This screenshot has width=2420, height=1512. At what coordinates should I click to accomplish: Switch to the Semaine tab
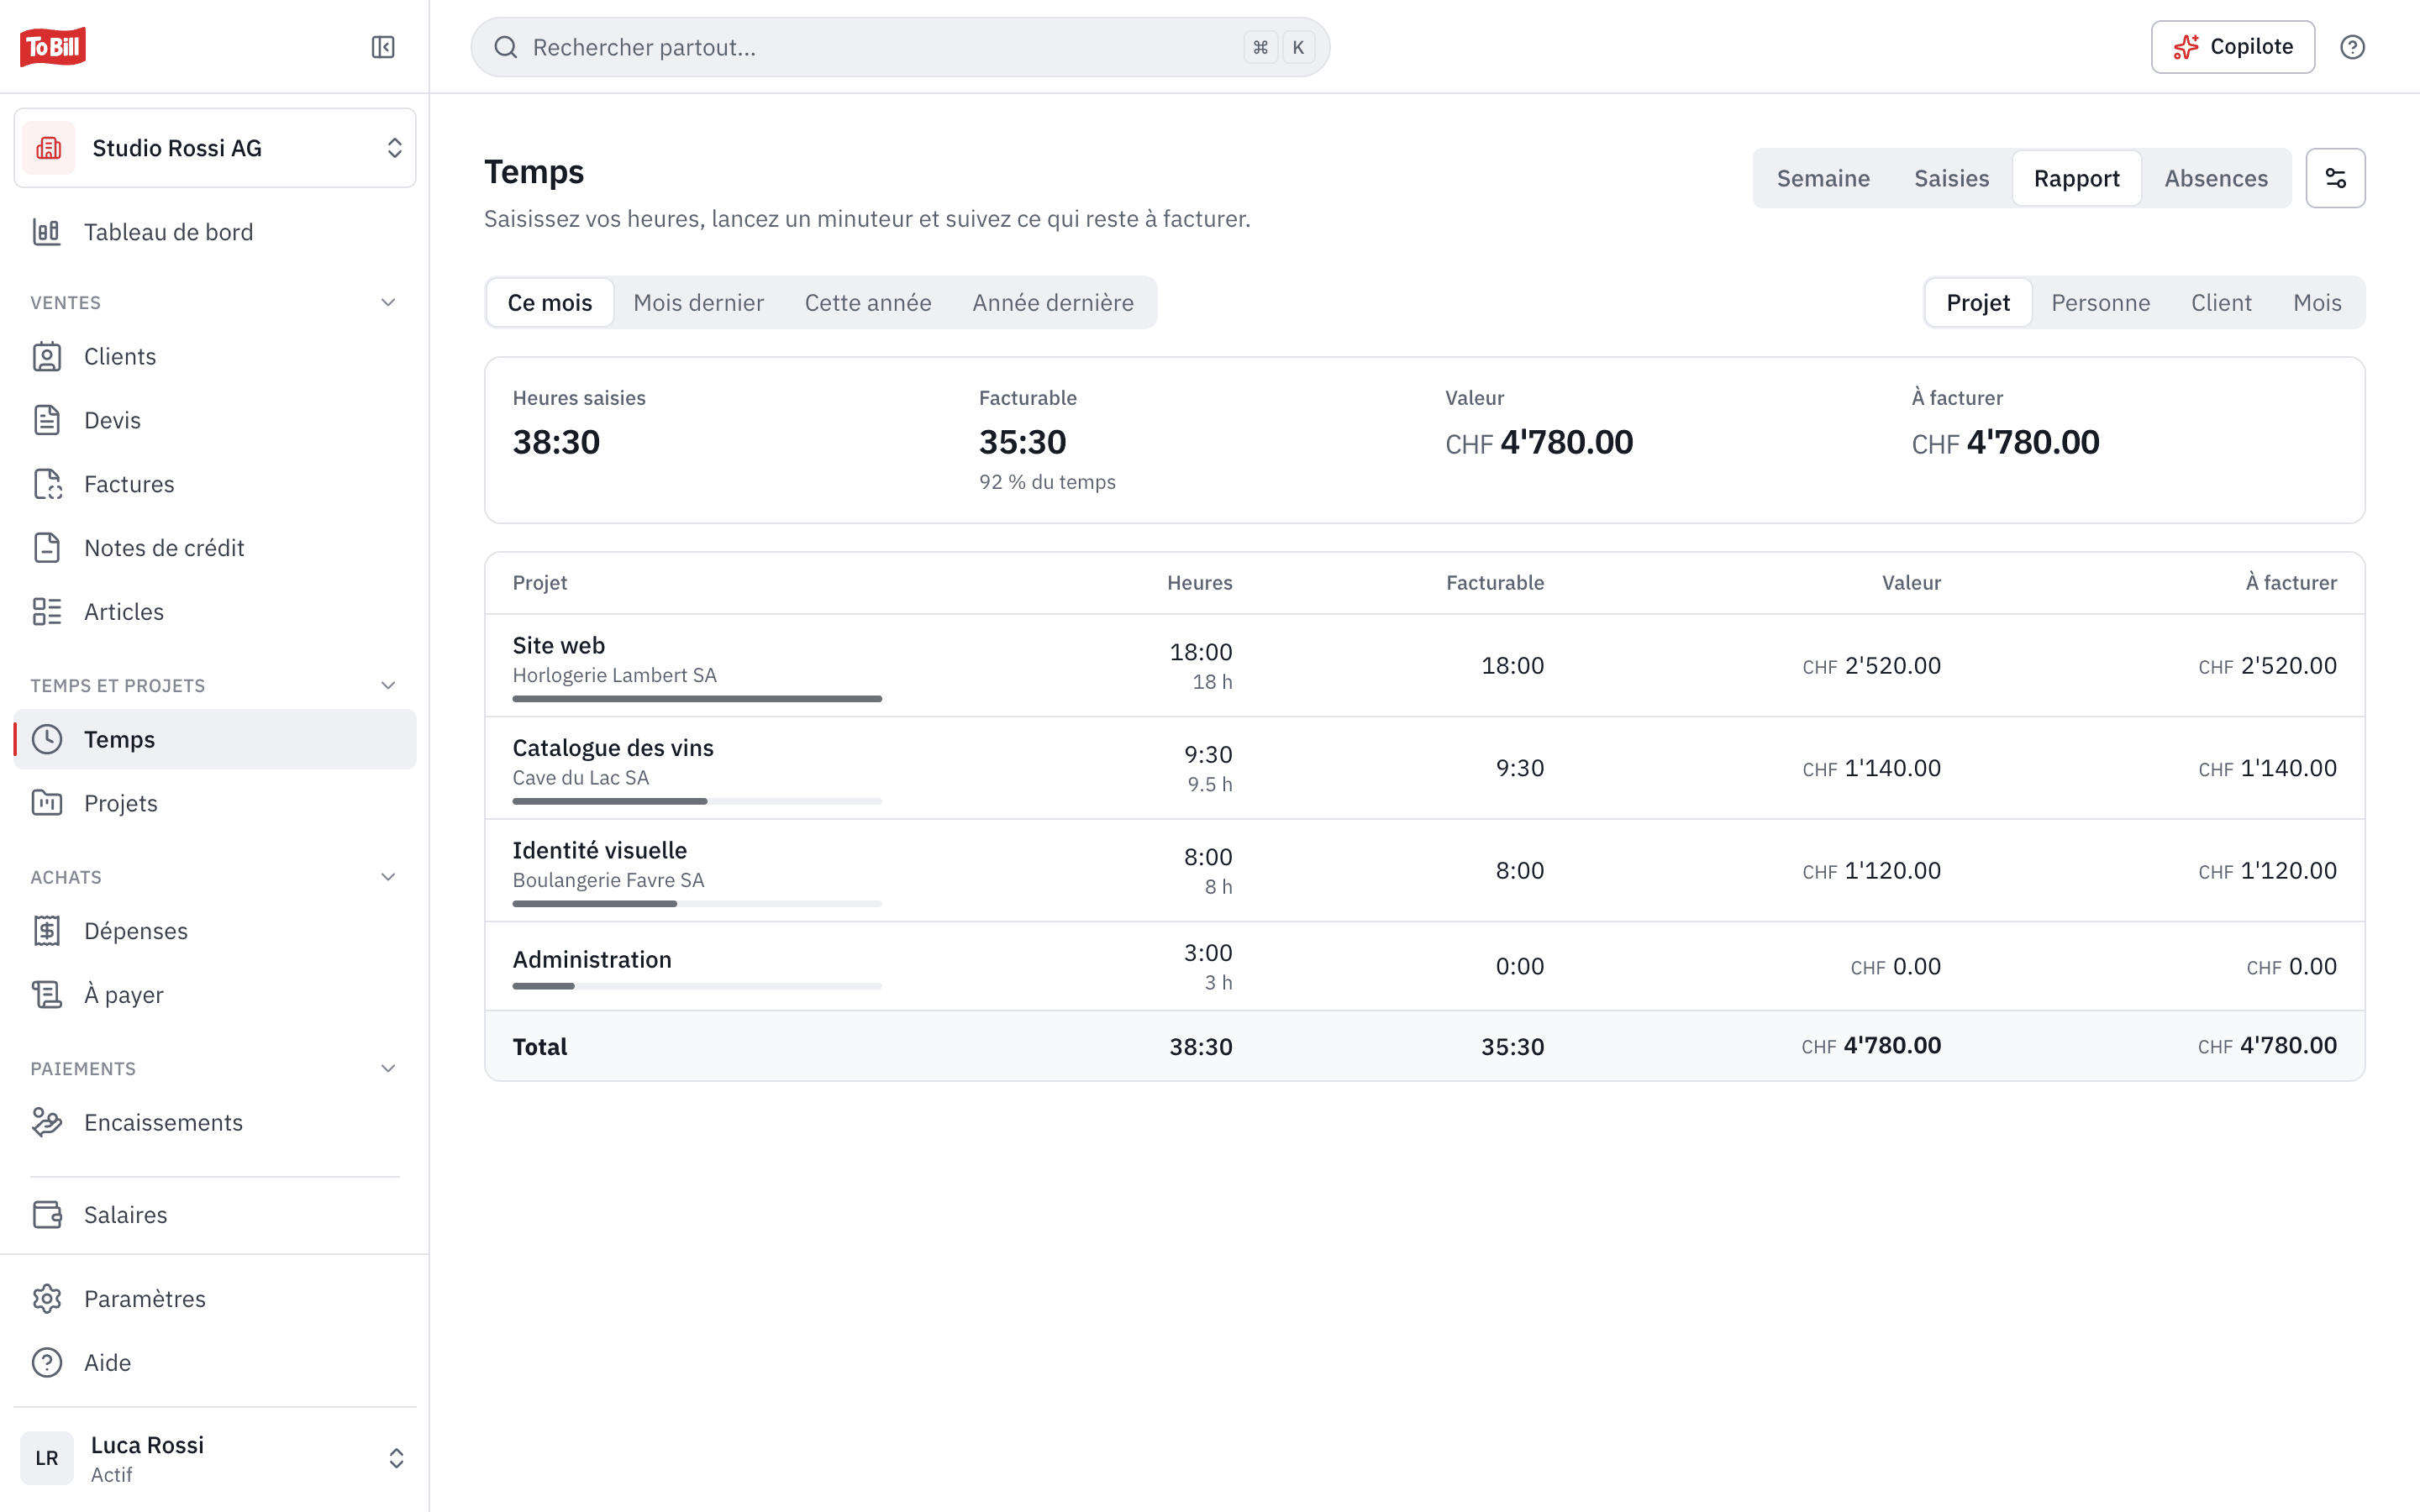click(x=1823, y=178)
